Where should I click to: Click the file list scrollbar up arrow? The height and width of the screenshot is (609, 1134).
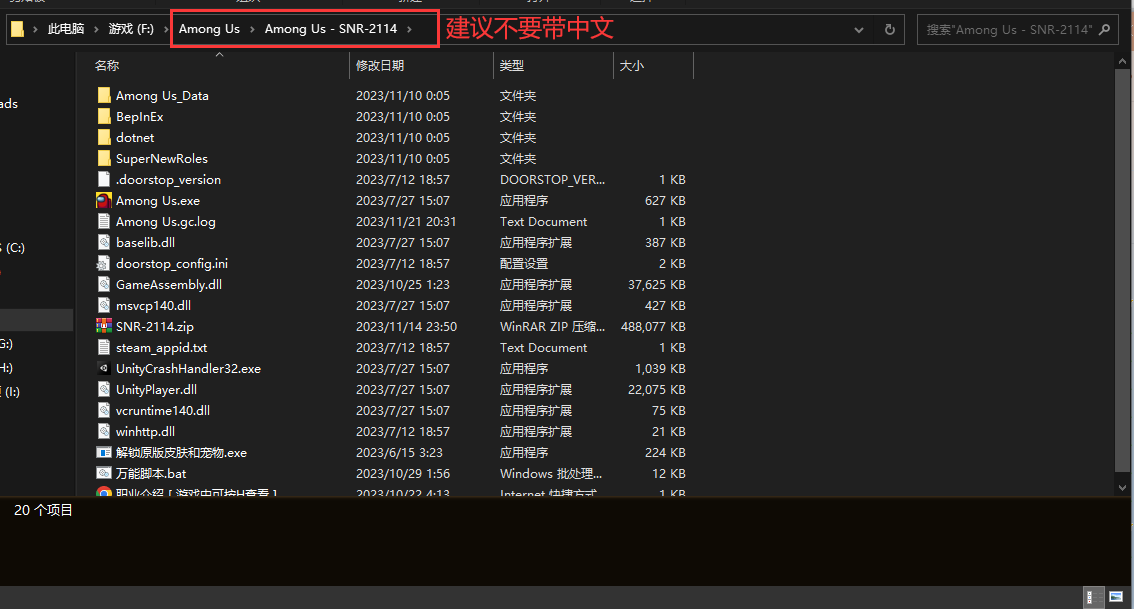pyautogui.click(x=1122, y=61)
